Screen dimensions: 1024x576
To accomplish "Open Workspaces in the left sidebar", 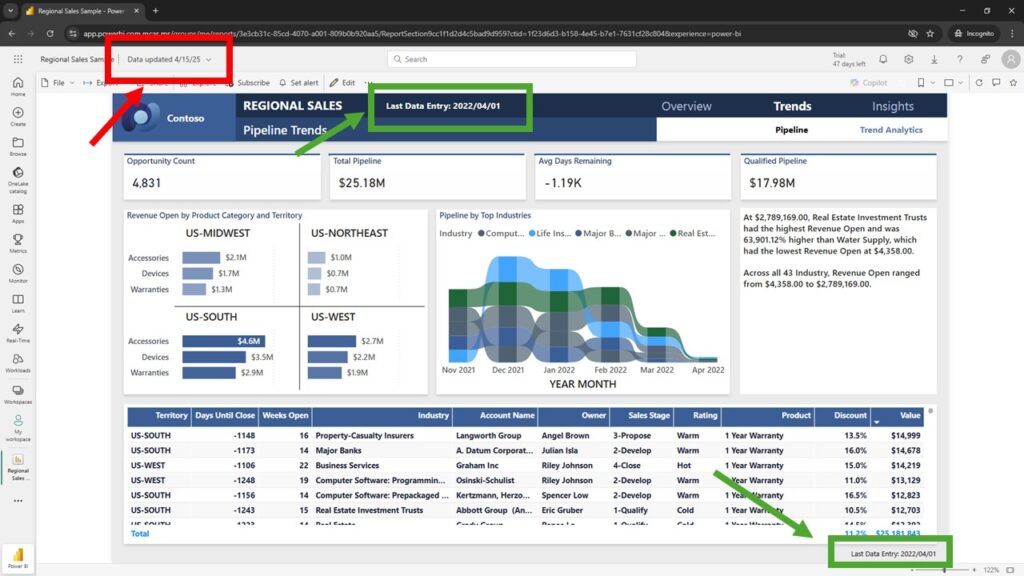I will [x=18, y=394].
